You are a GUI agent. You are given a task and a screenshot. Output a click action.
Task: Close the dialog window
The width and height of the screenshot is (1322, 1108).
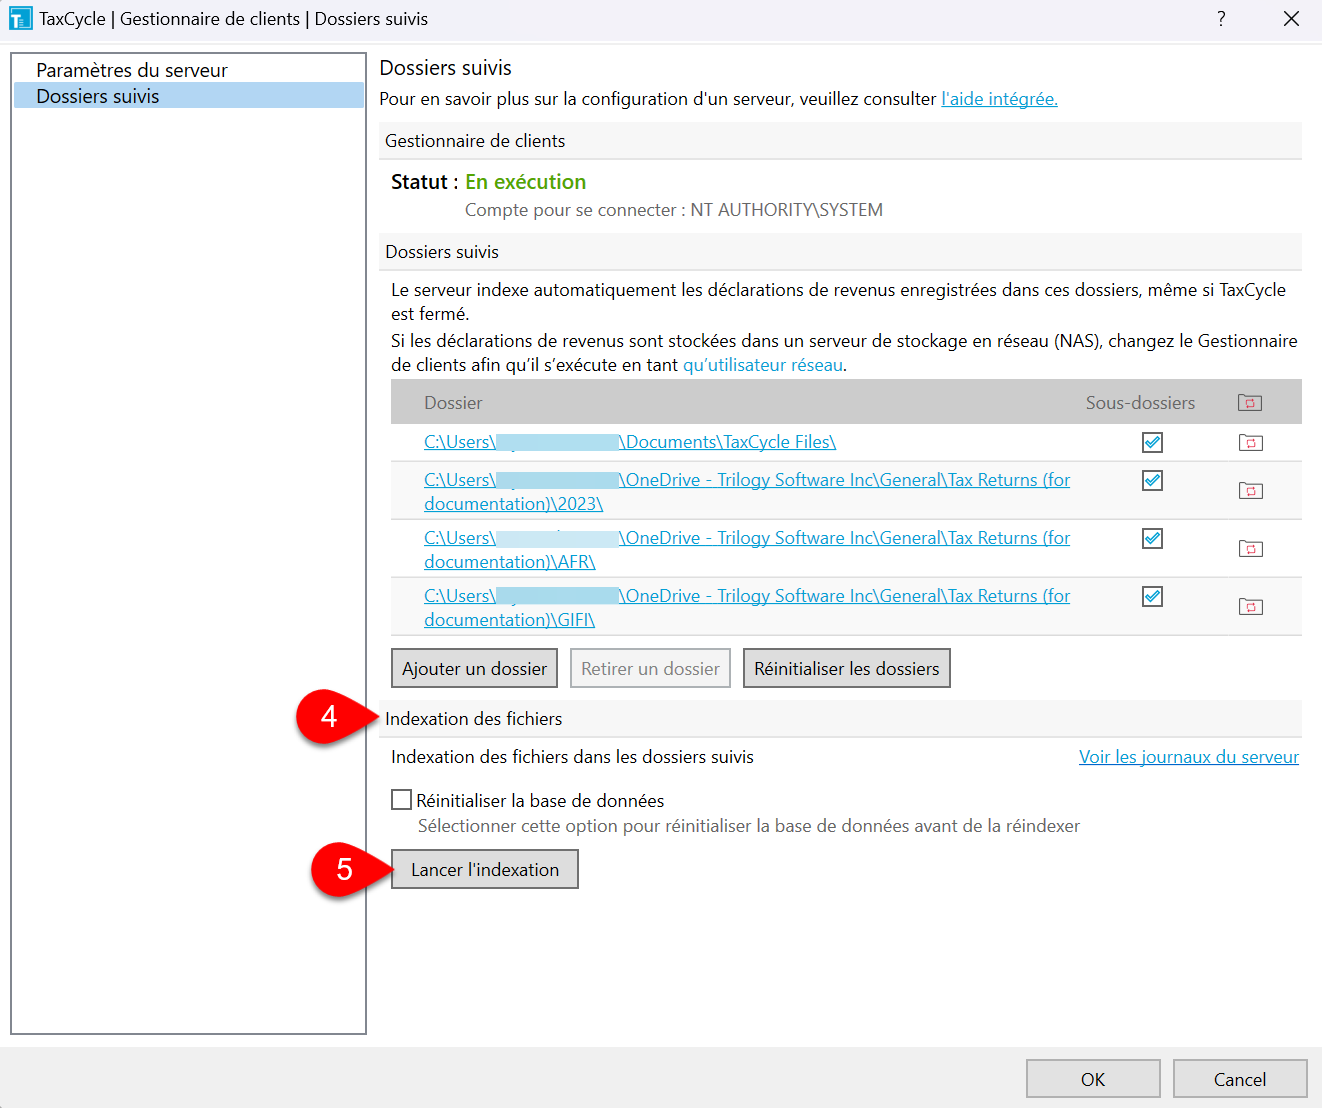click(x=1291, y=18)
